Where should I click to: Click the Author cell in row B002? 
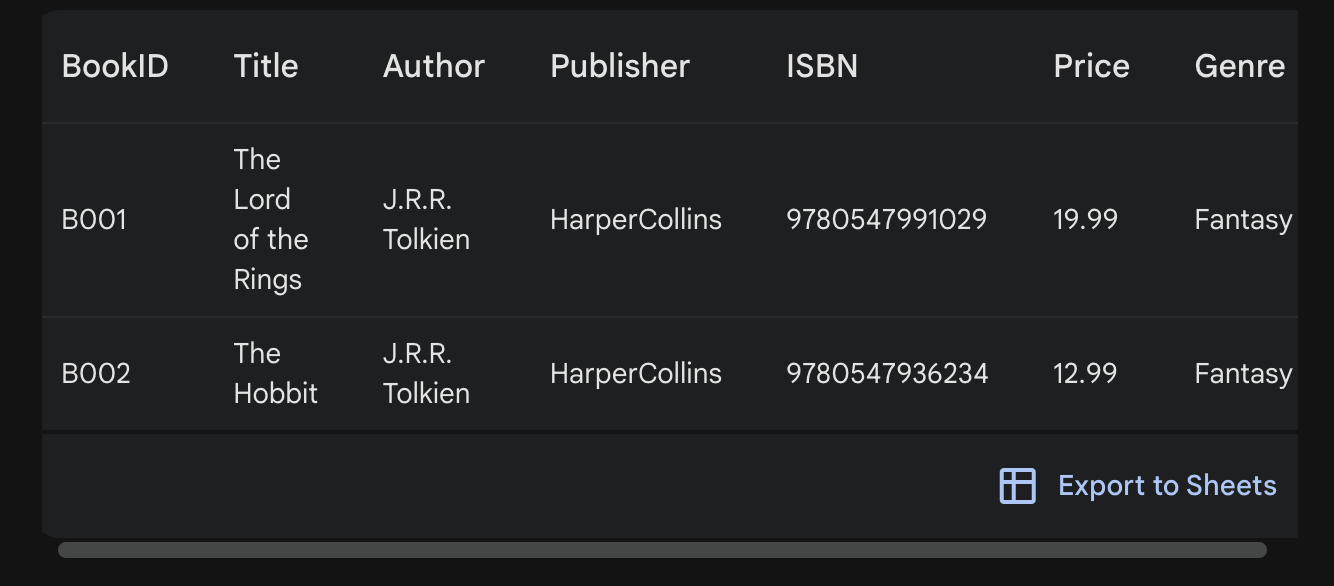coord(426,374)
